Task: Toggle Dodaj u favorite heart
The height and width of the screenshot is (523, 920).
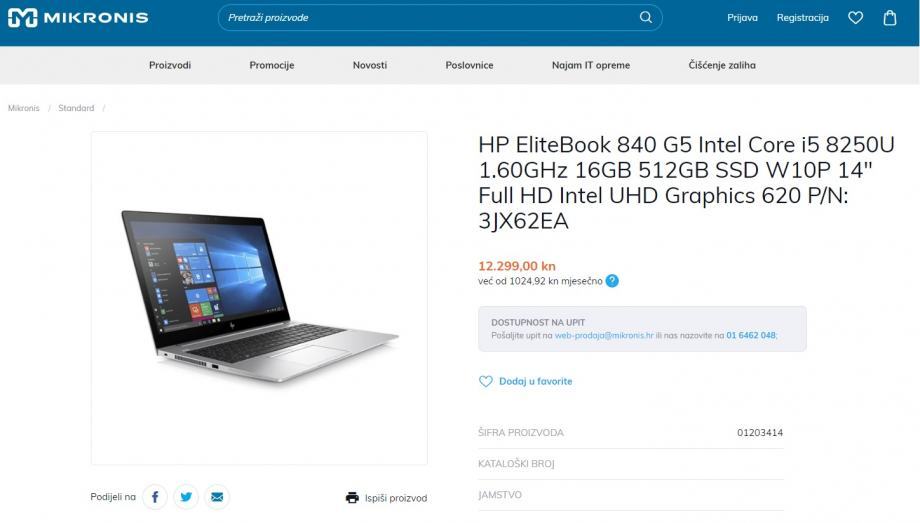Action: 486,382
